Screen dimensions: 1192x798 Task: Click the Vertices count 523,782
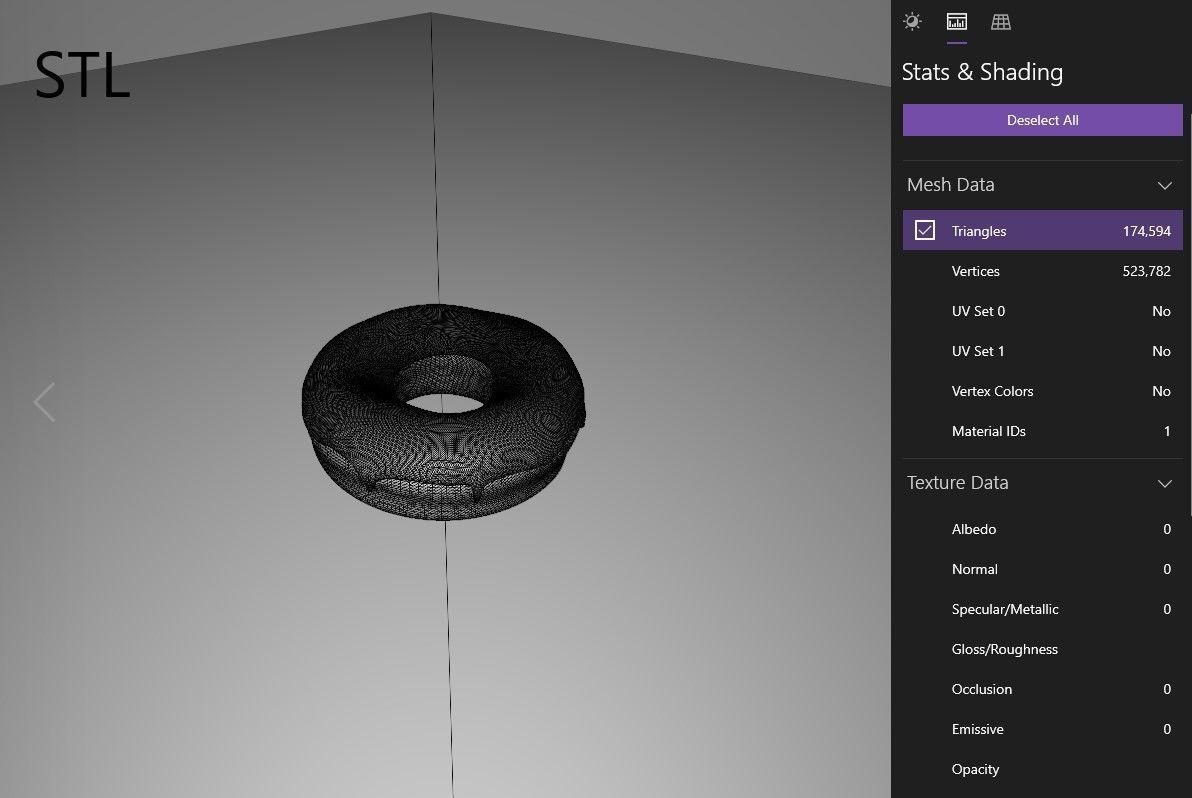point(1146,271)
